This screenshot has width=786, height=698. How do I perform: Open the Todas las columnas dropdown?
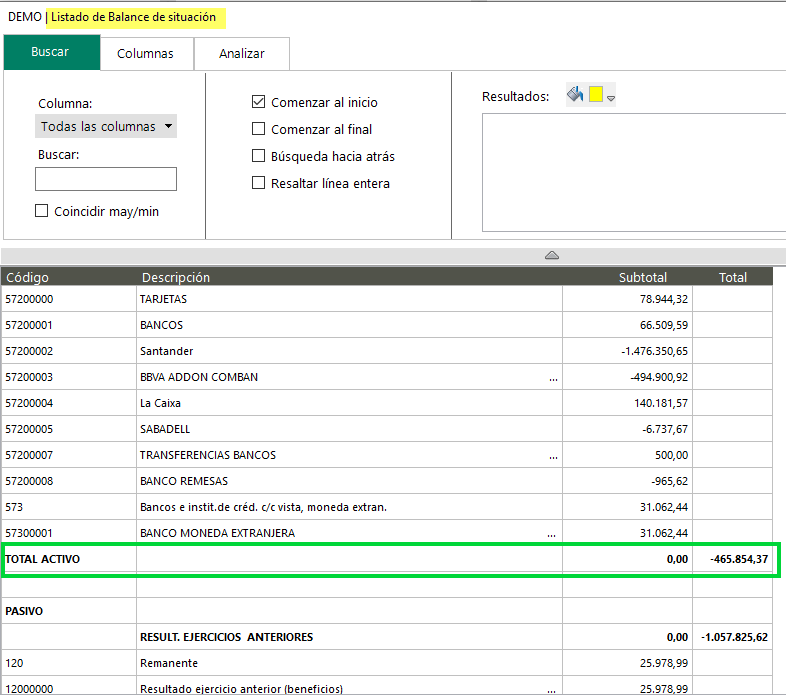(x=106, y=126)
